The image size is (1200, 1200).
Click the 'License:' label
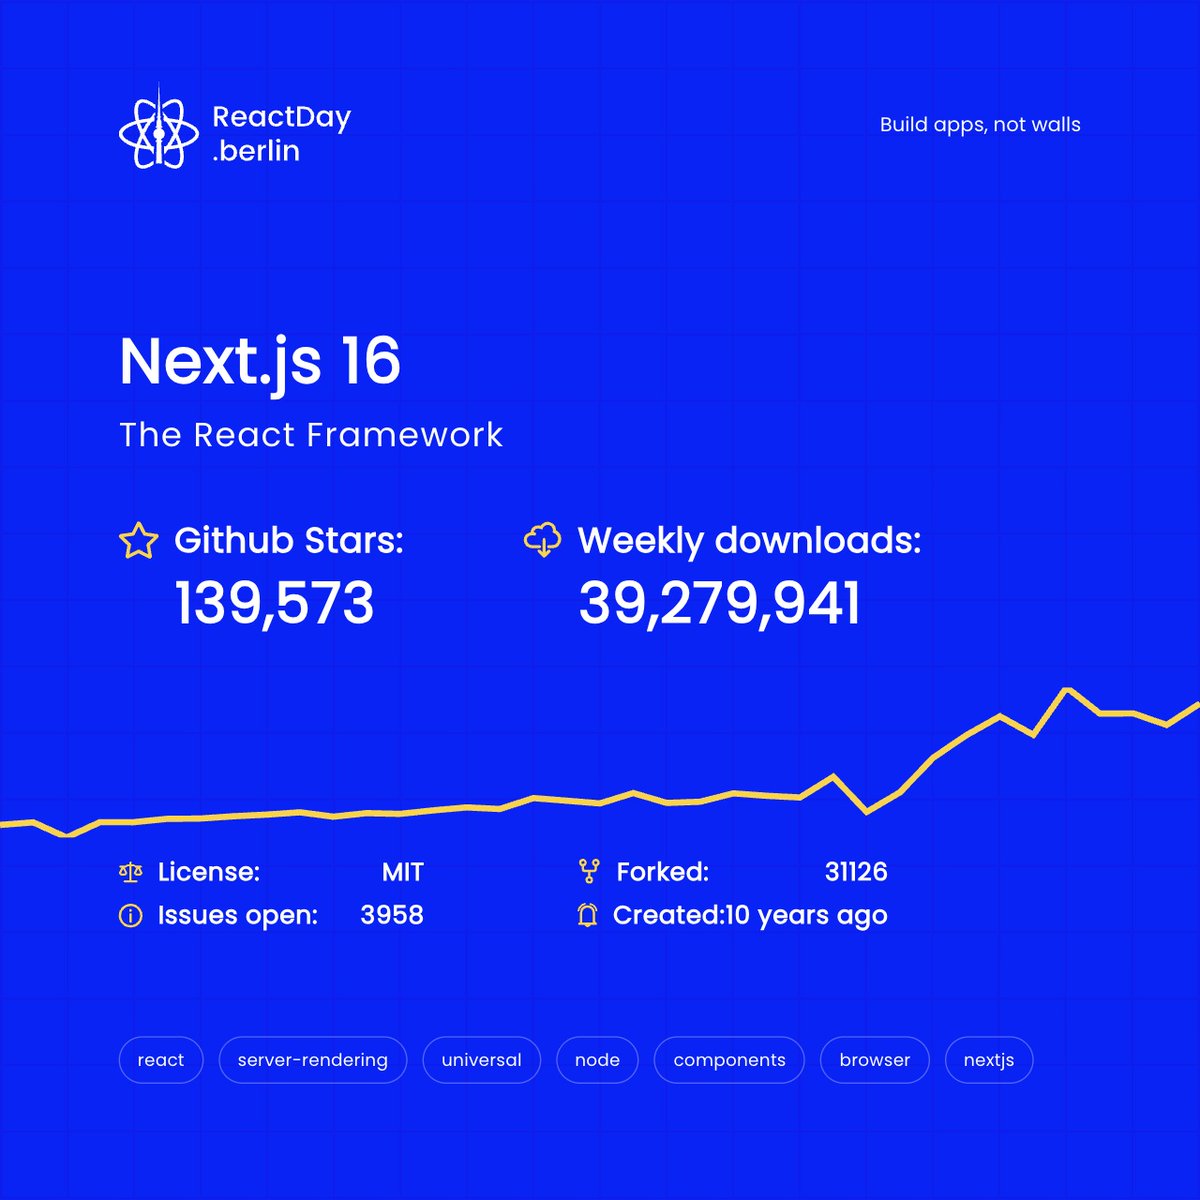coord(209,872)
